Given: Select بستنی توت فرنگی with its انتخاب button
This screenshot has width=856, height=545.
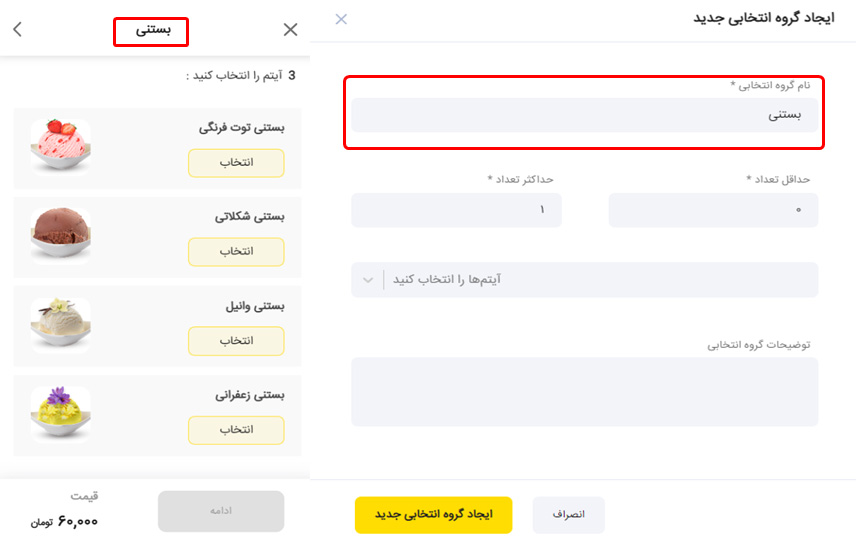Looking at the screenshot, I should point(236,163).
